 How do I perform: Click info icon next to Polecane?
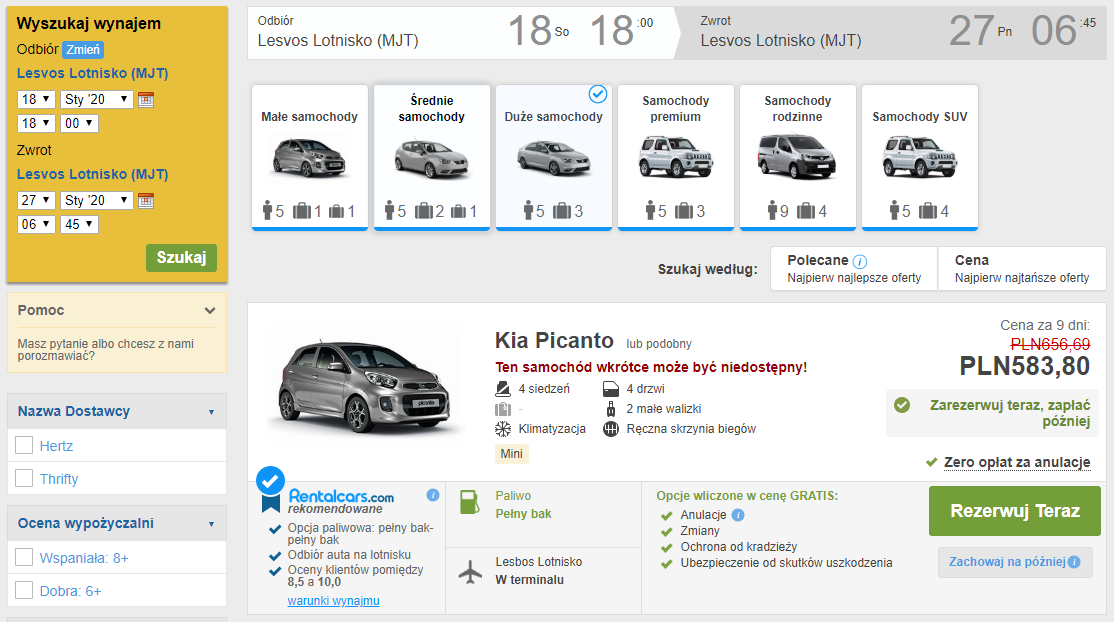tap(860, 262)
